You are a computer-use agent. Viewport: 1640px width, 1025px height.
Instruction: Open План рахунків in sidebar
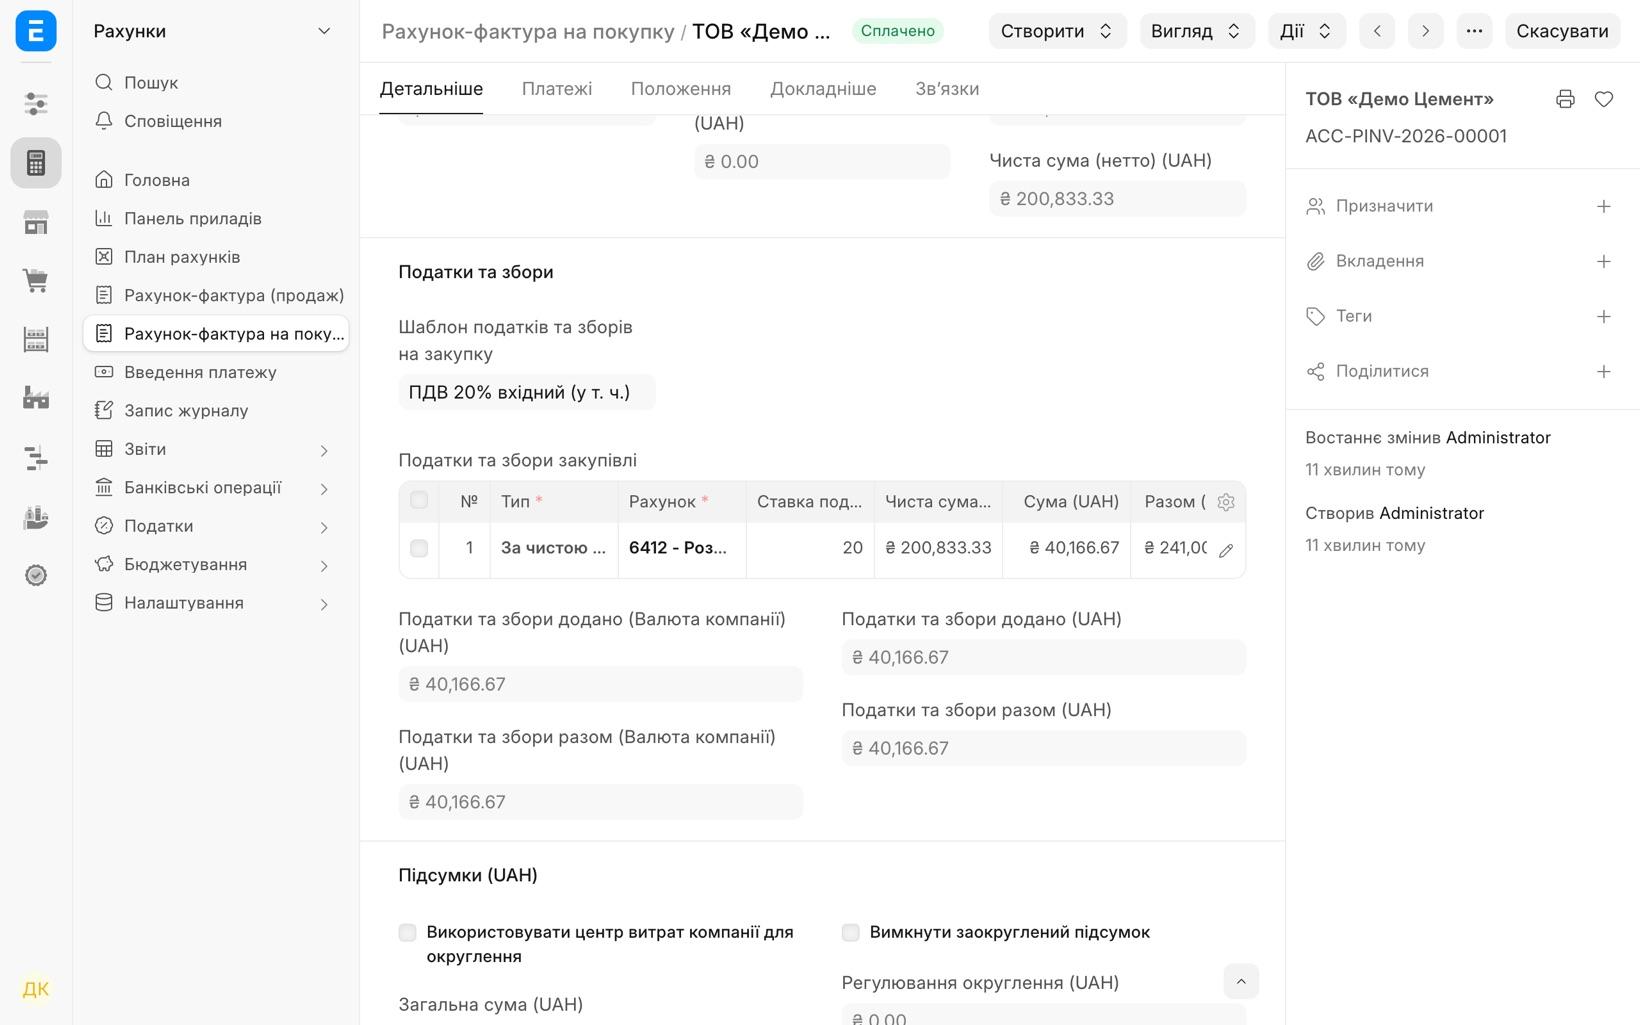(216, 257)
